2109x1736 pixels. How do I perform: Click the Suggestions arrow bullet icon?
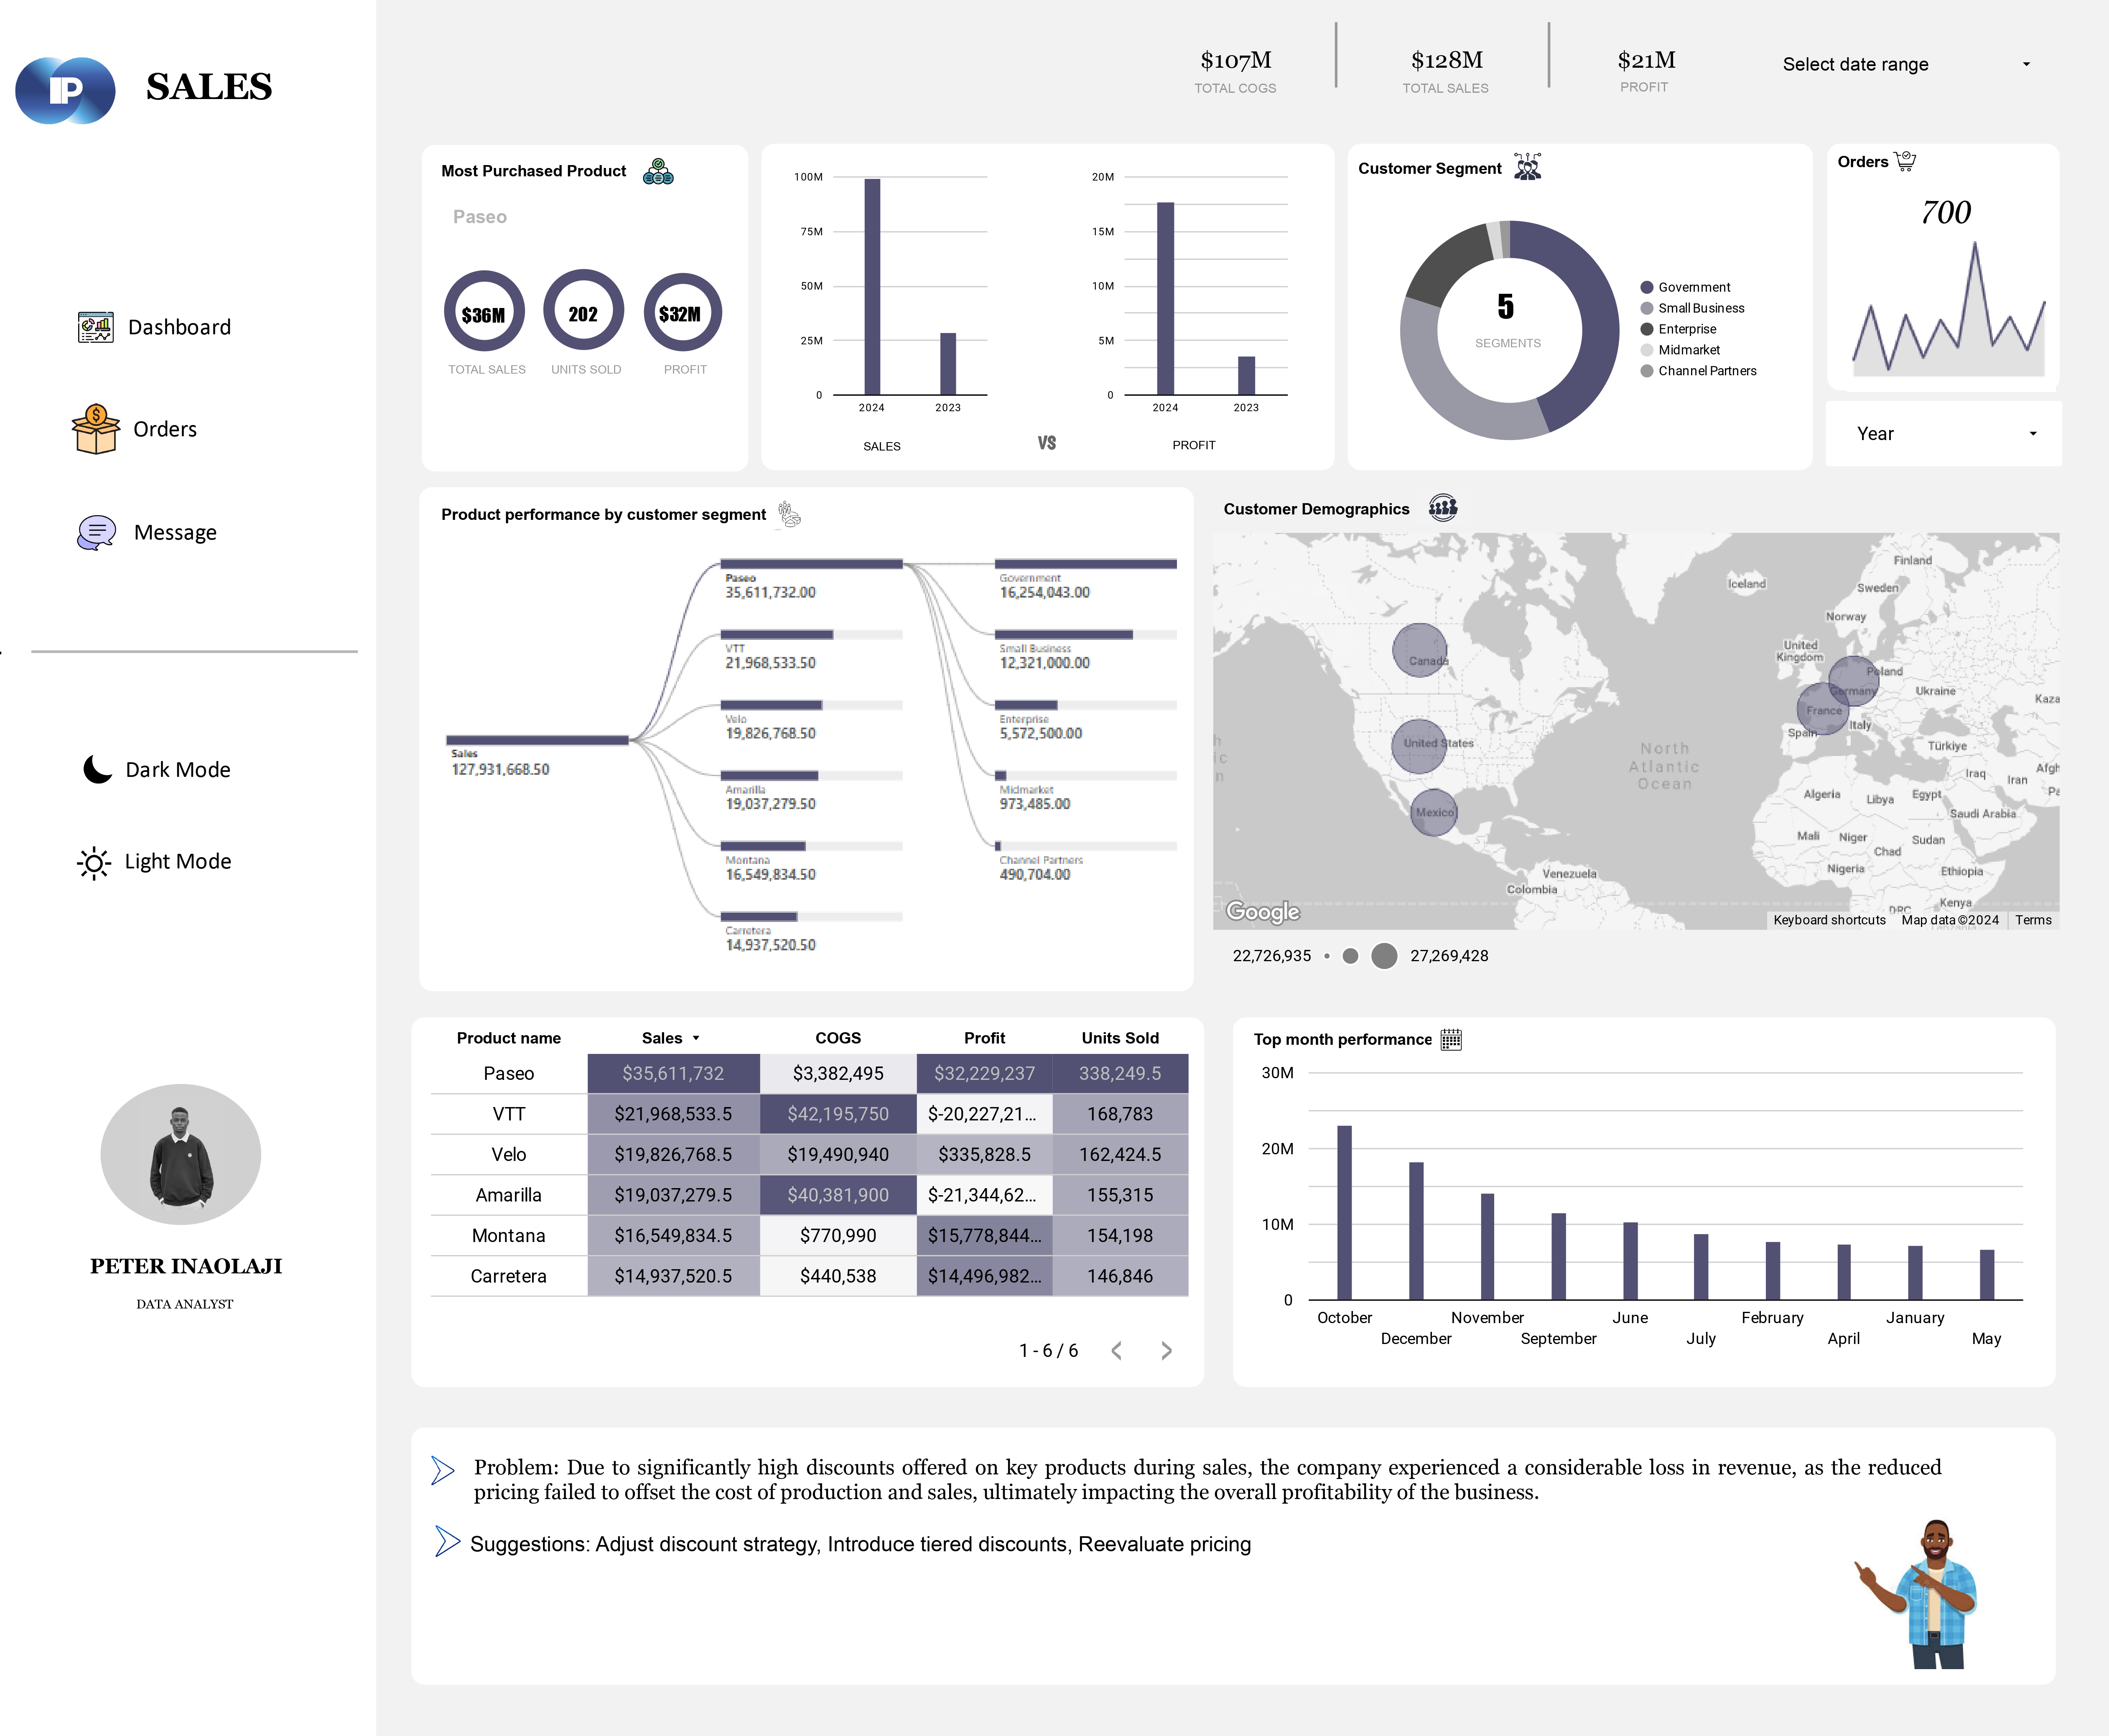pos(447,1541)
